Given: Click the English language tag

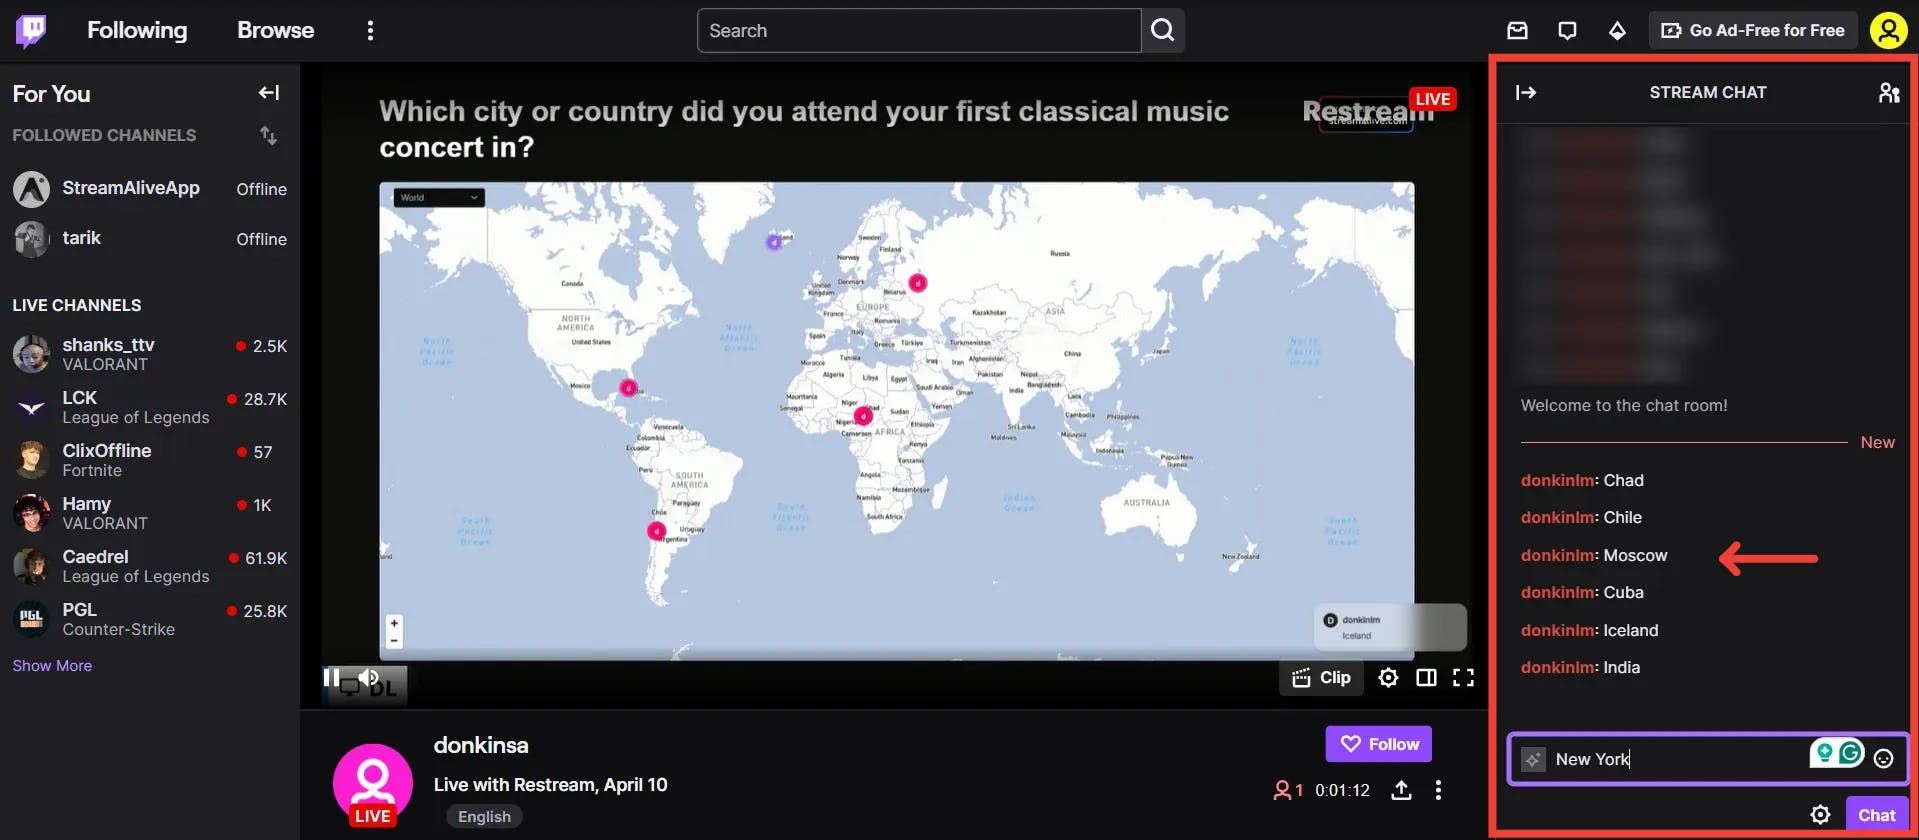Looking at the screenshot, I should click(x=484, y=817).
